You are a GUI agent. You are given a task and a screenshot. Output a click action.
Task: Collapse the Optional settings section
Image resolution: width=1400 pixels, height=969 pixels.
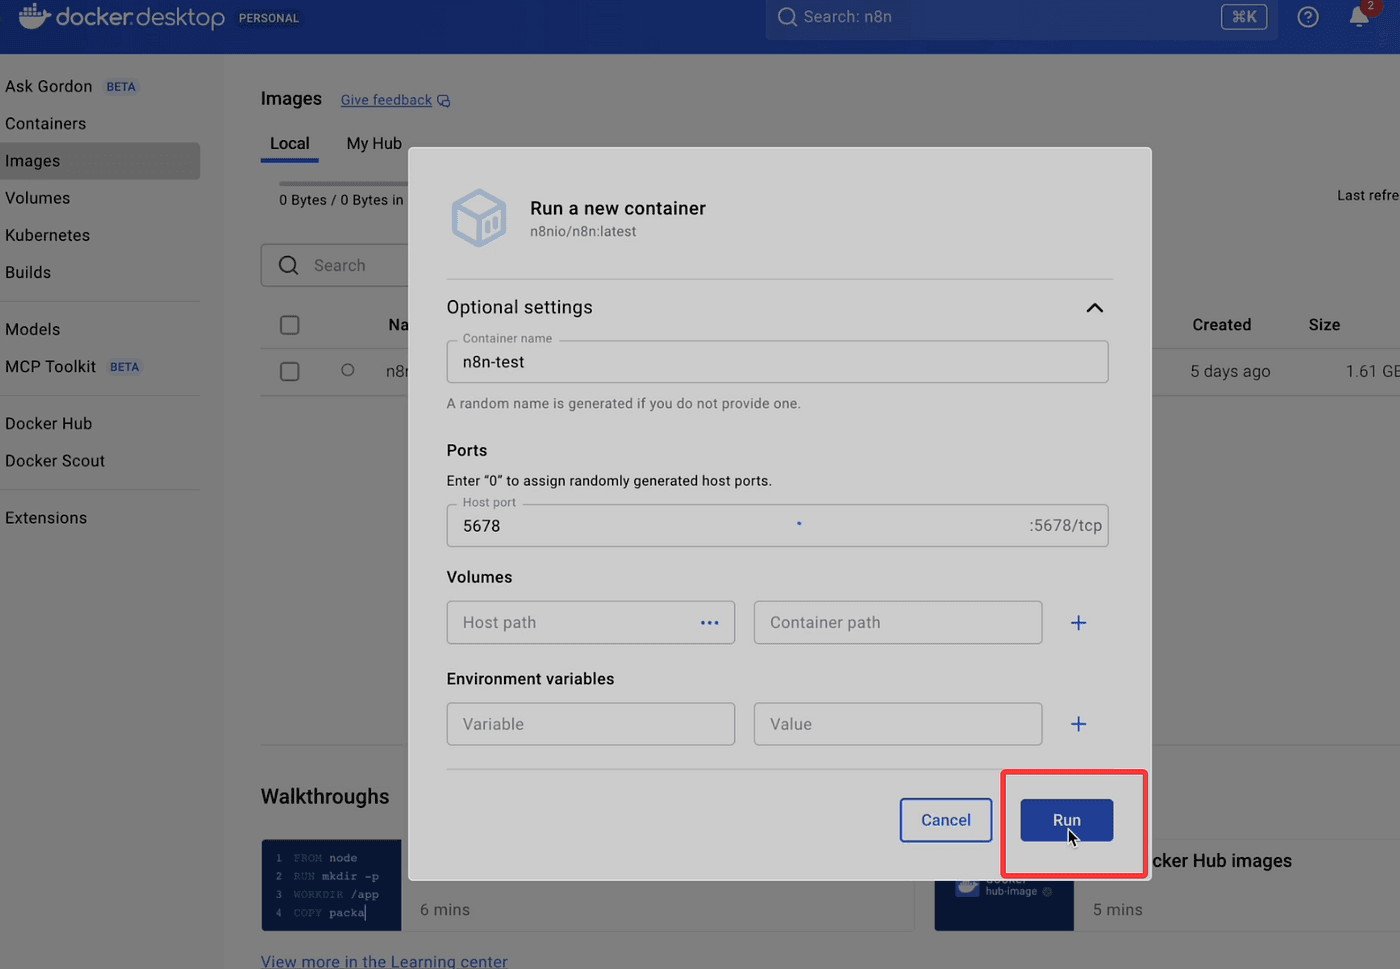(1094, 308)
